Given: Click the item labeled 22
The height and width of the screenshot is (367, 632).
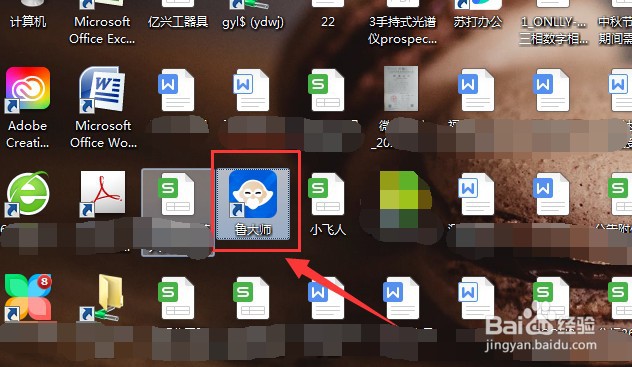Looking at the screenshot, I should tap(328, 22).
